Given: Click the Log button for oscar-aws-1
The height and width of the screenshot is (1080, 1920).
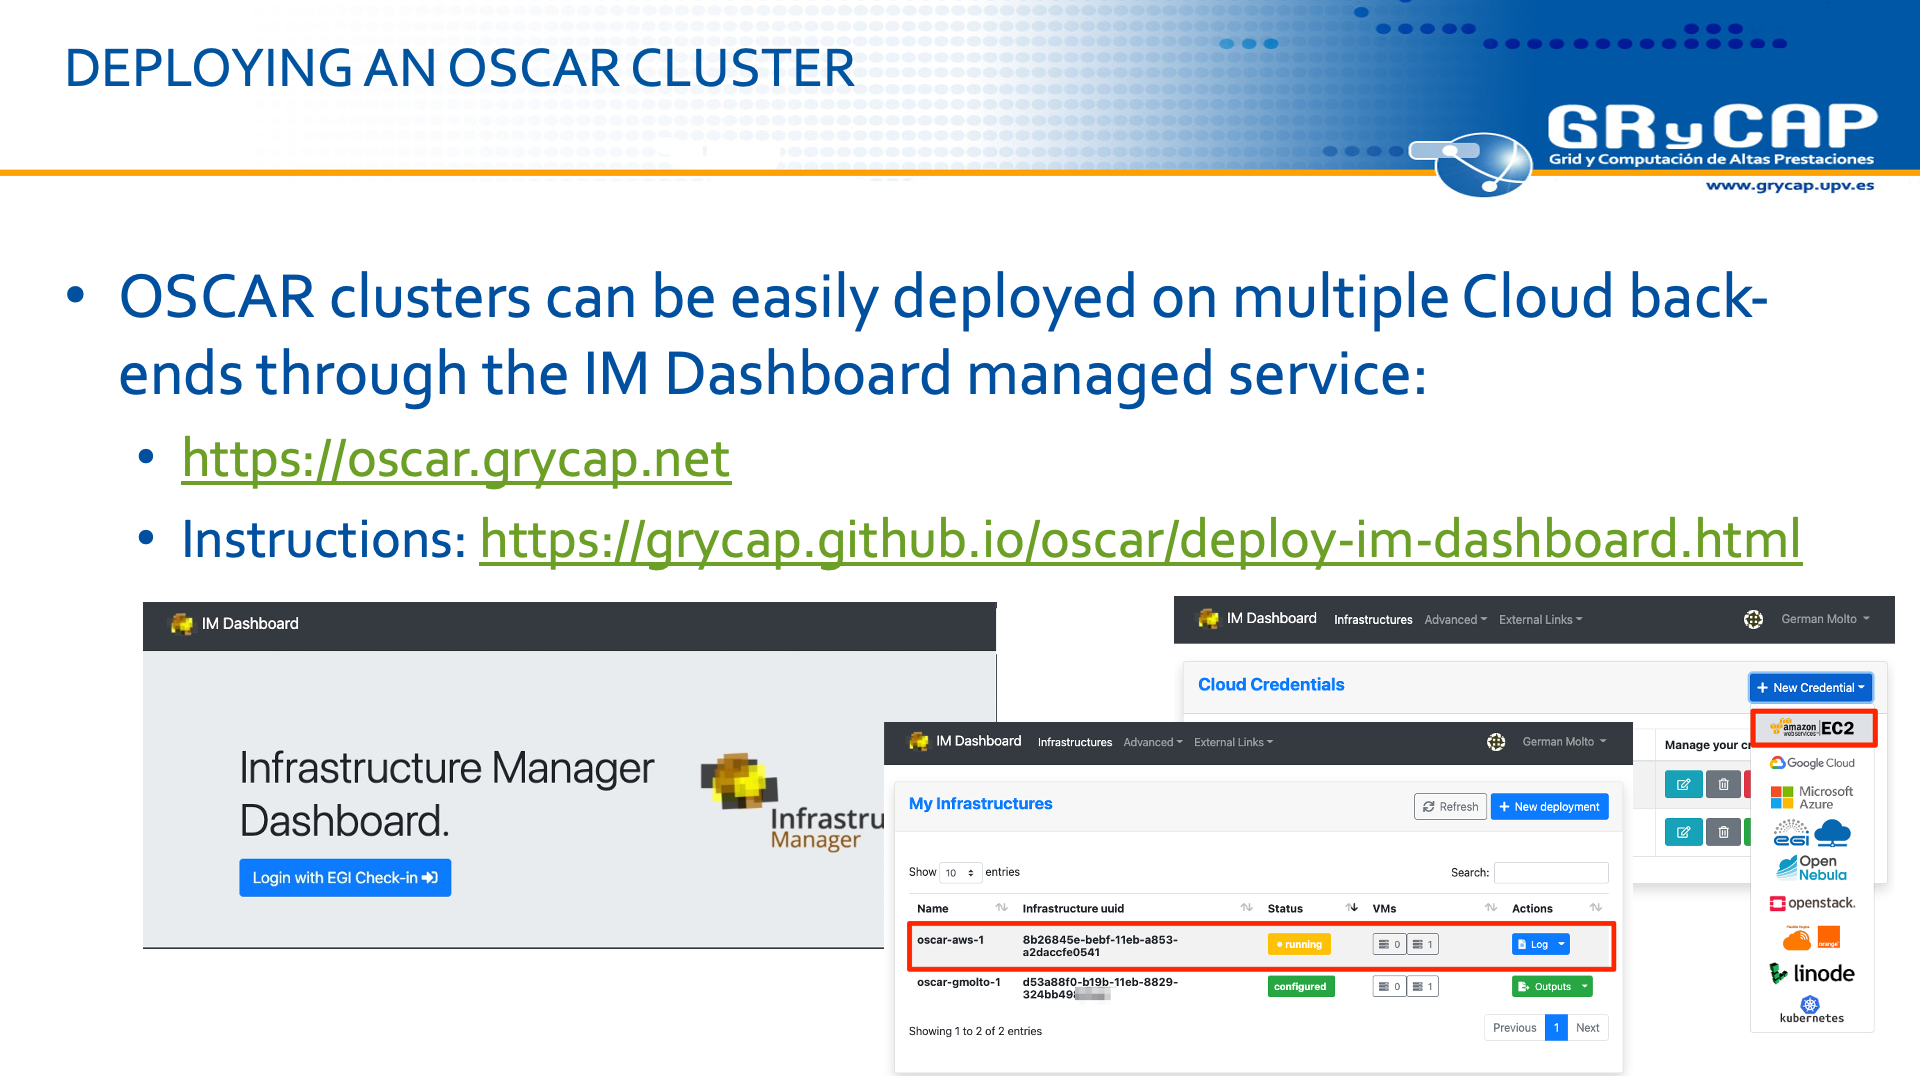Looking at the screenshot, I should click(1532, 944).
